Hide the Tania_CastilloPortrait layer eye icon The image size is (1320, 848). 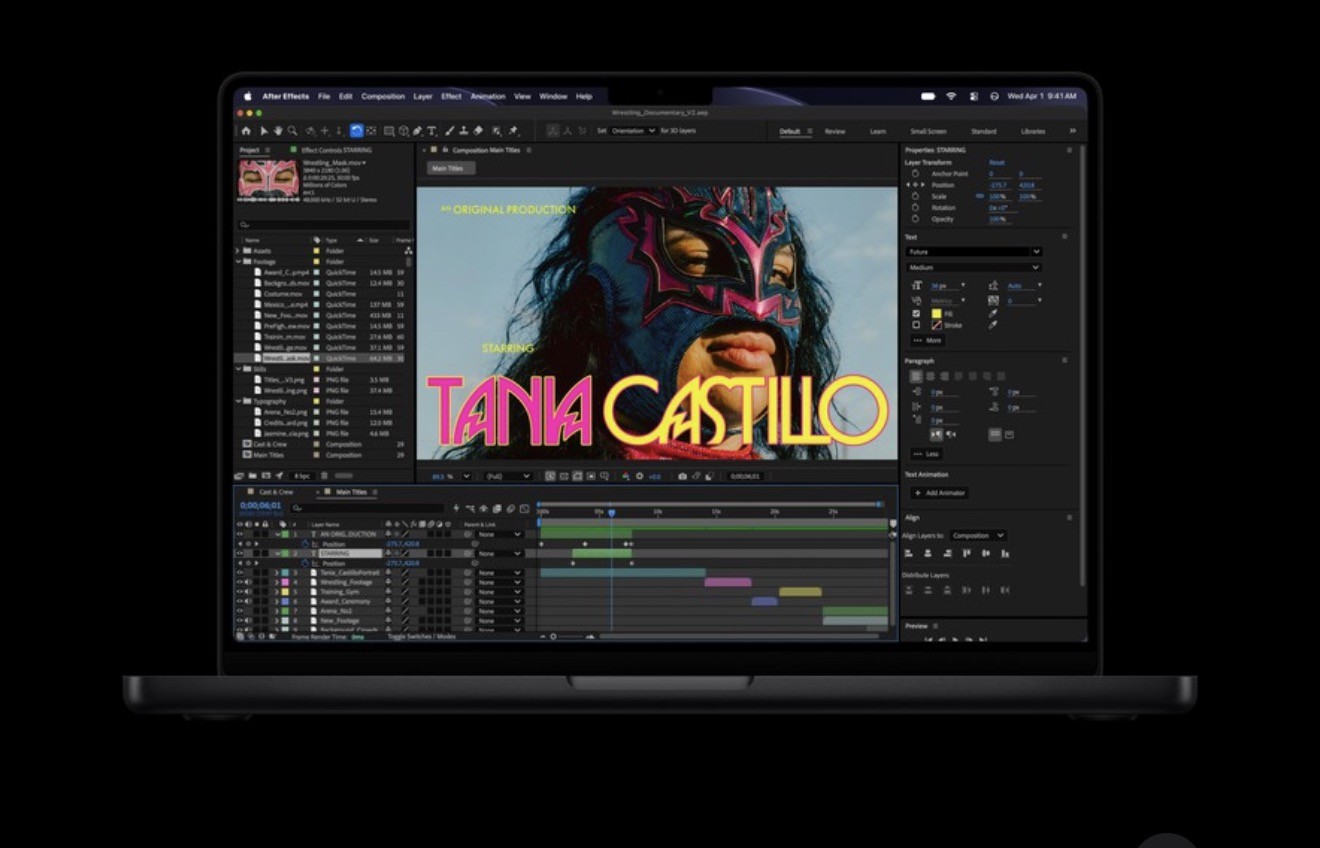tap(240, 573)
